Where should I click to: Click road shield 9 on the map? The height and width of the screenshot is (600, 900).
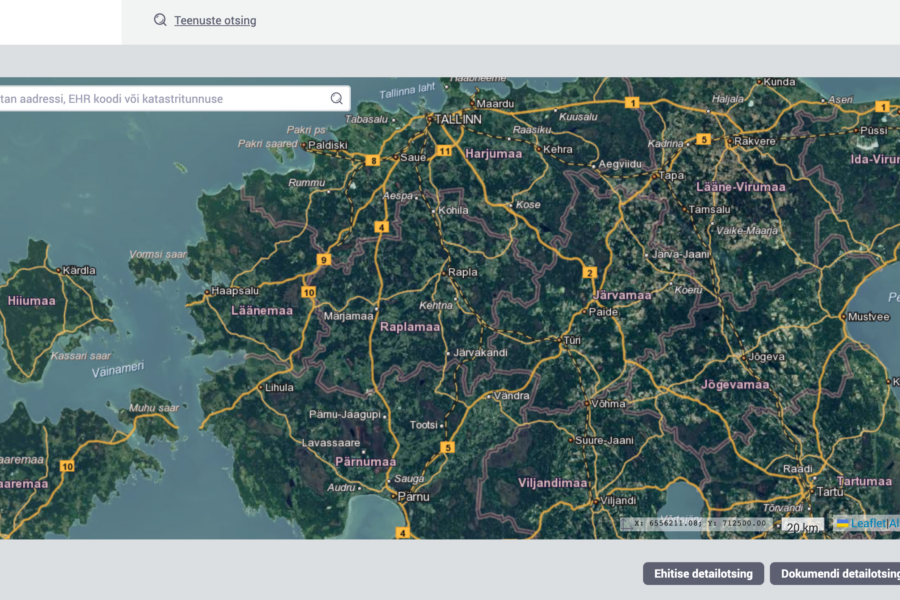point(324,260)
